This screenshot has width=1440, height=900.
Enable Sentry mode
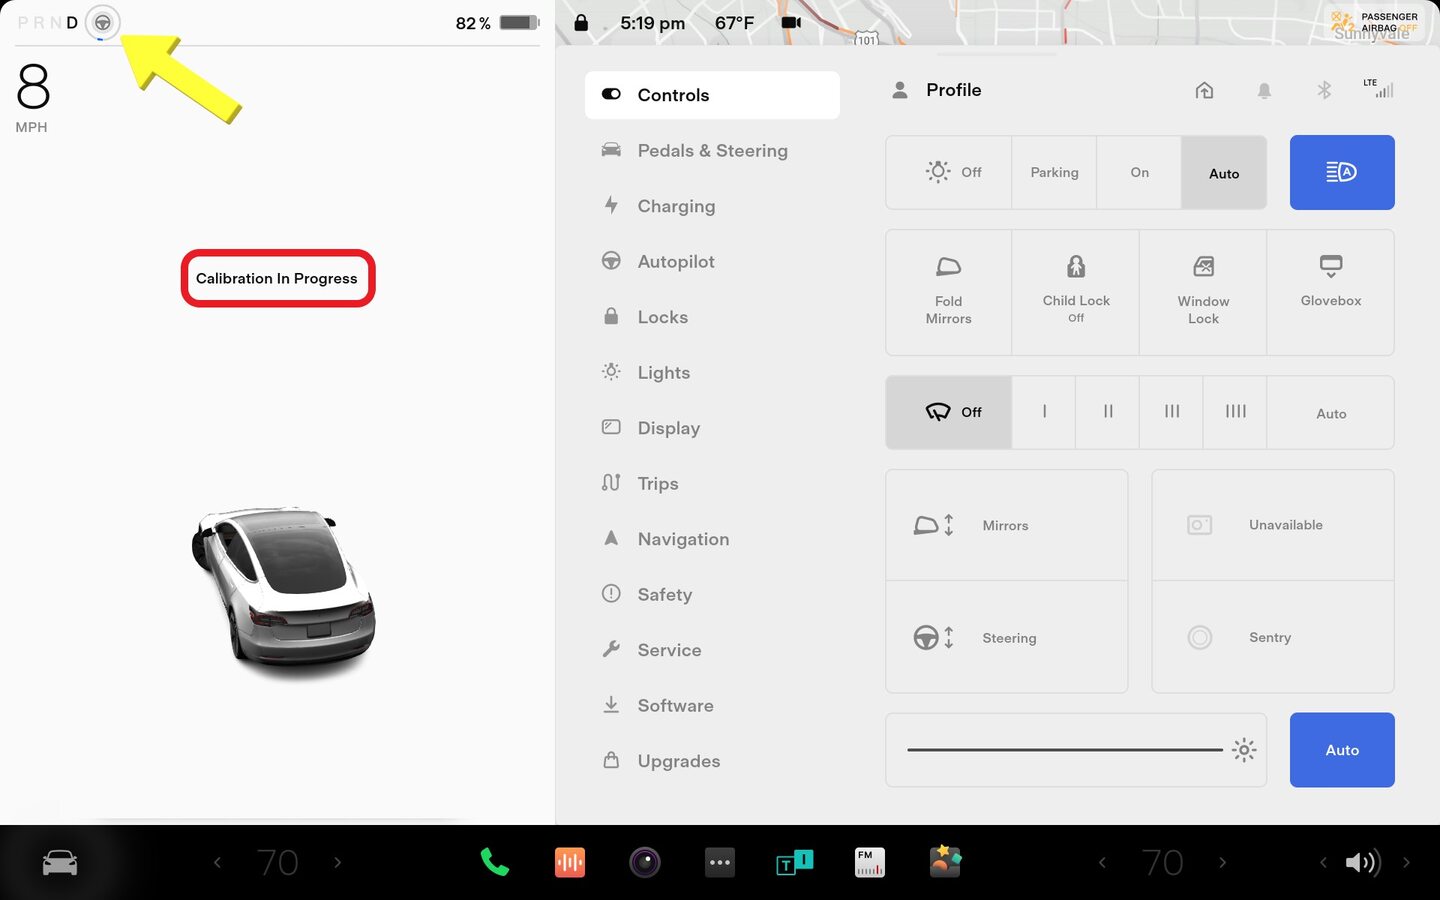click(1273, 637)
